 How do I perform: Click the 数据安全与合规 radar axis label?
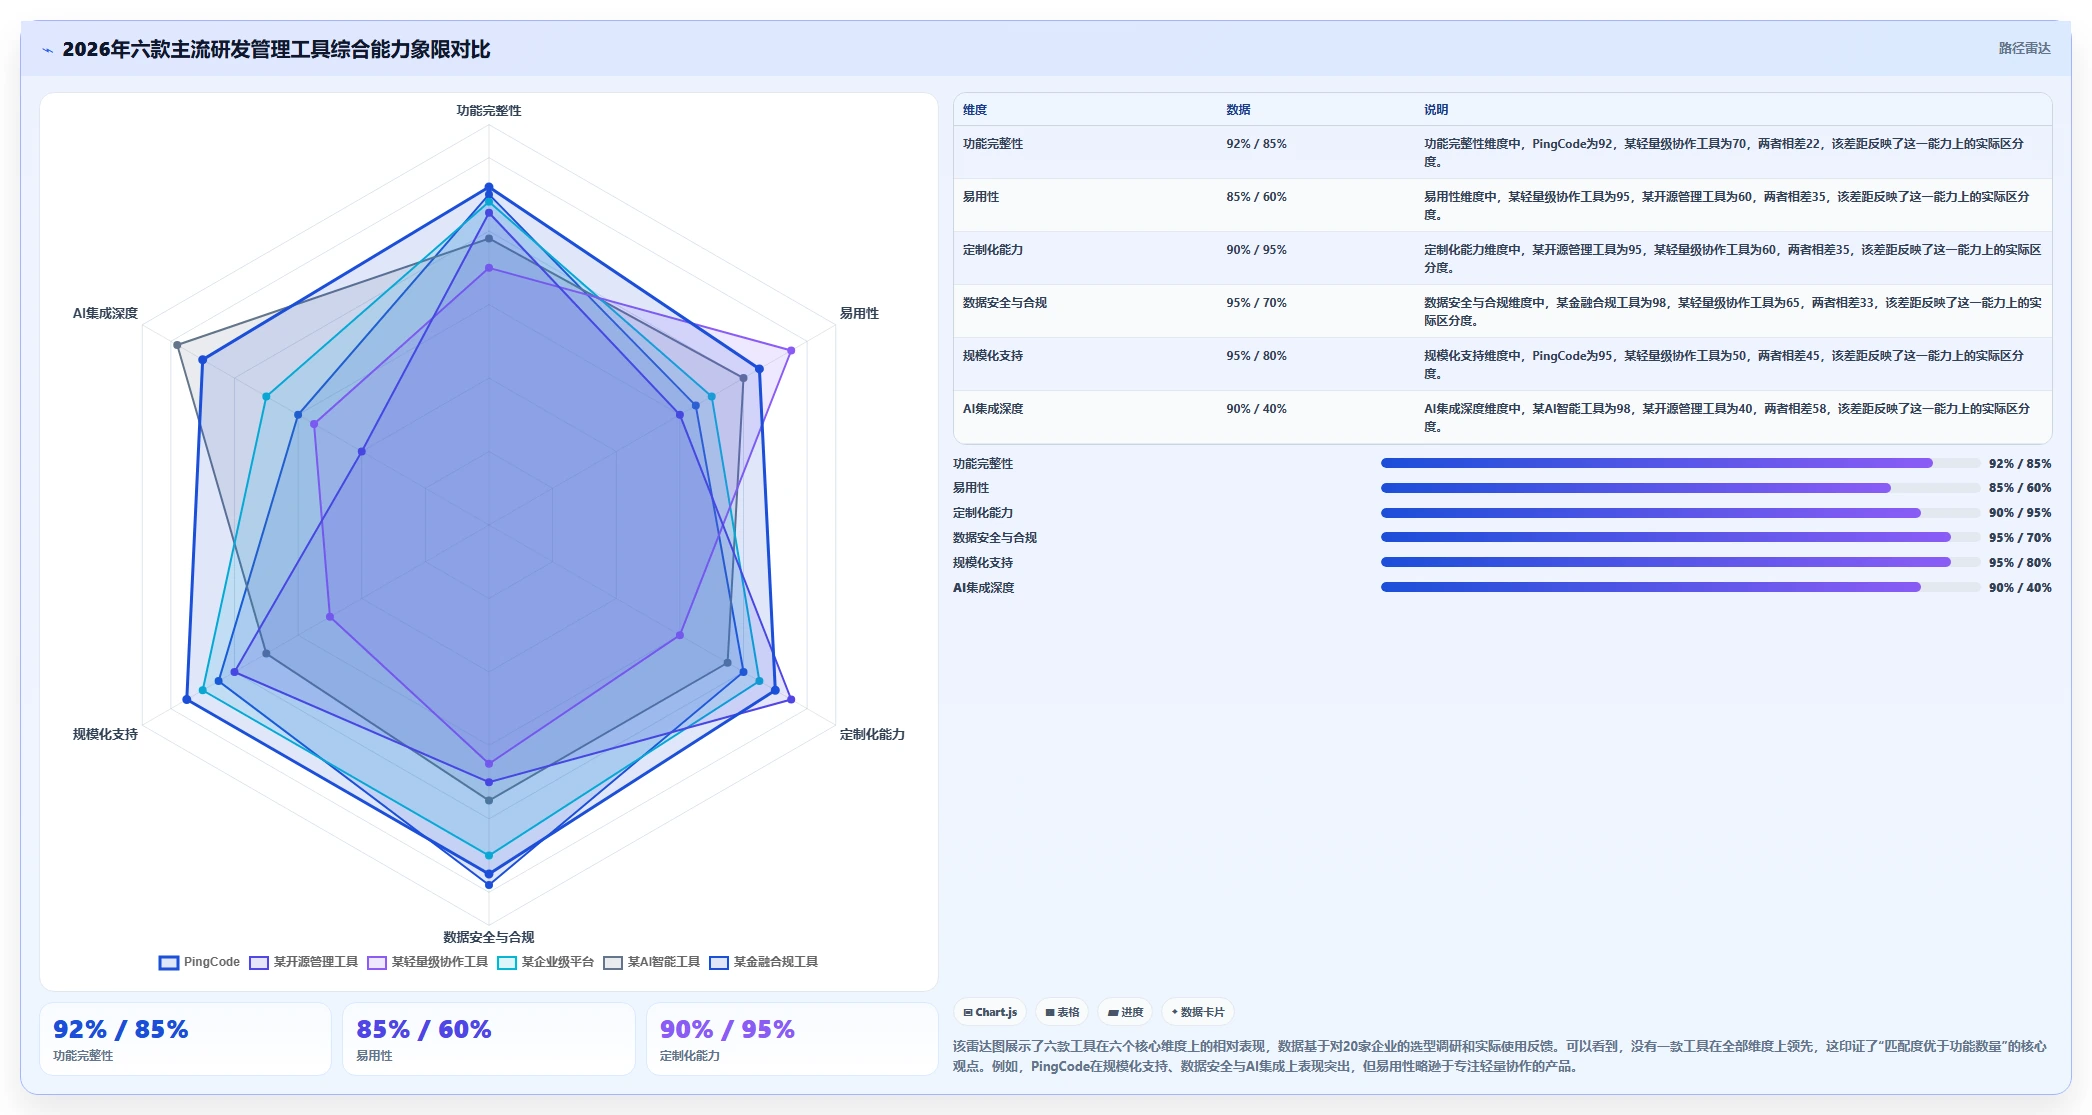click(x=489, y=937)
